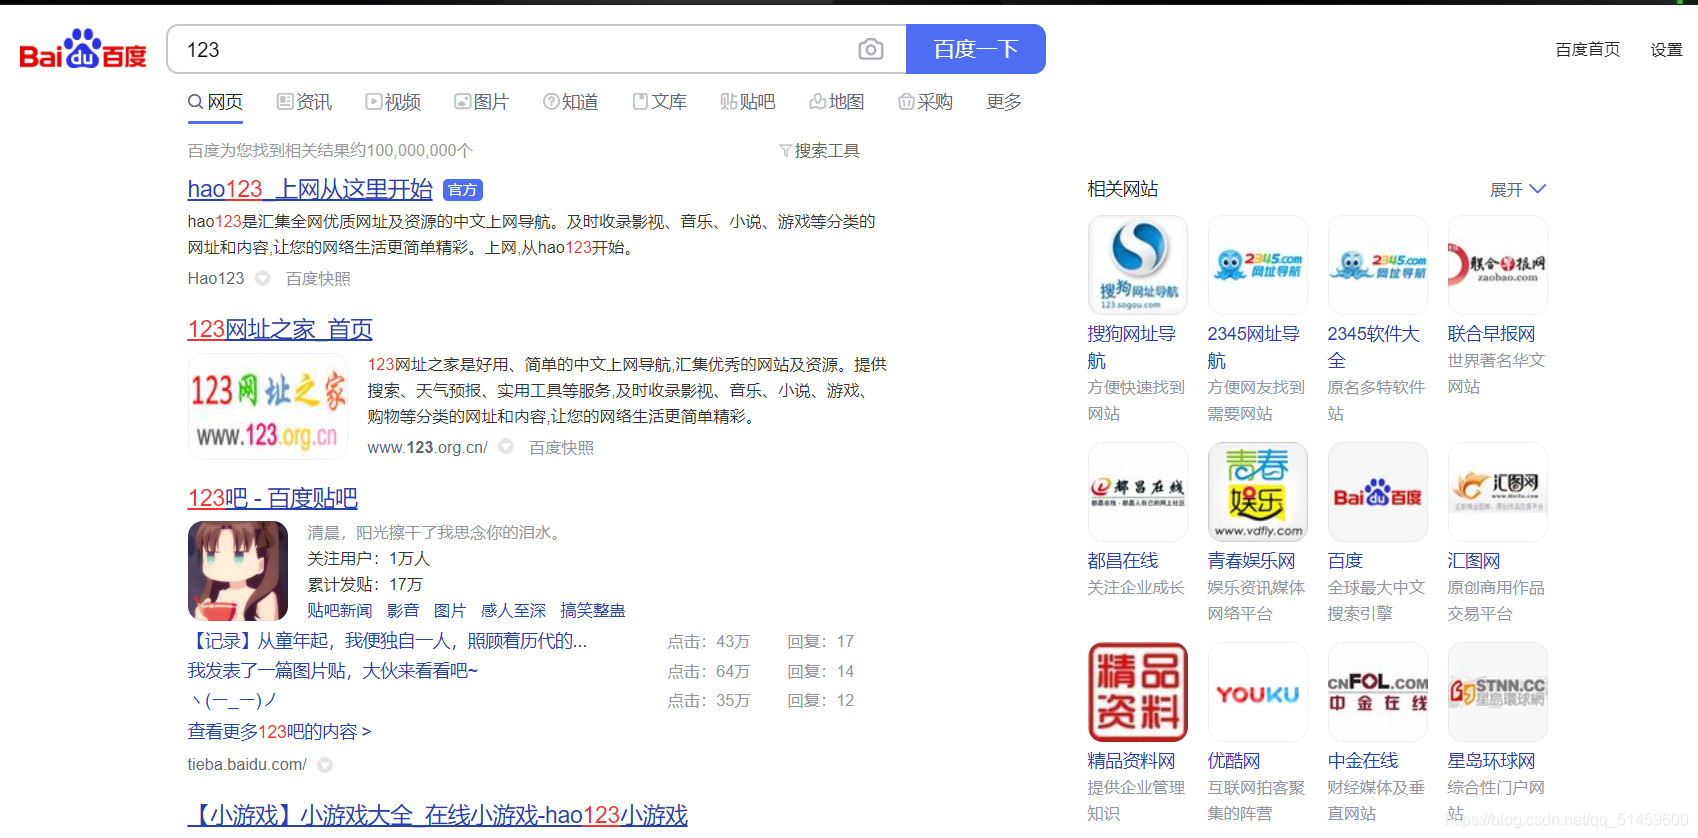This screenshot has width=1698, height=838.
Task: Switch to the 视频 tab
Action: pyautogui.click(x=393, y=102)
